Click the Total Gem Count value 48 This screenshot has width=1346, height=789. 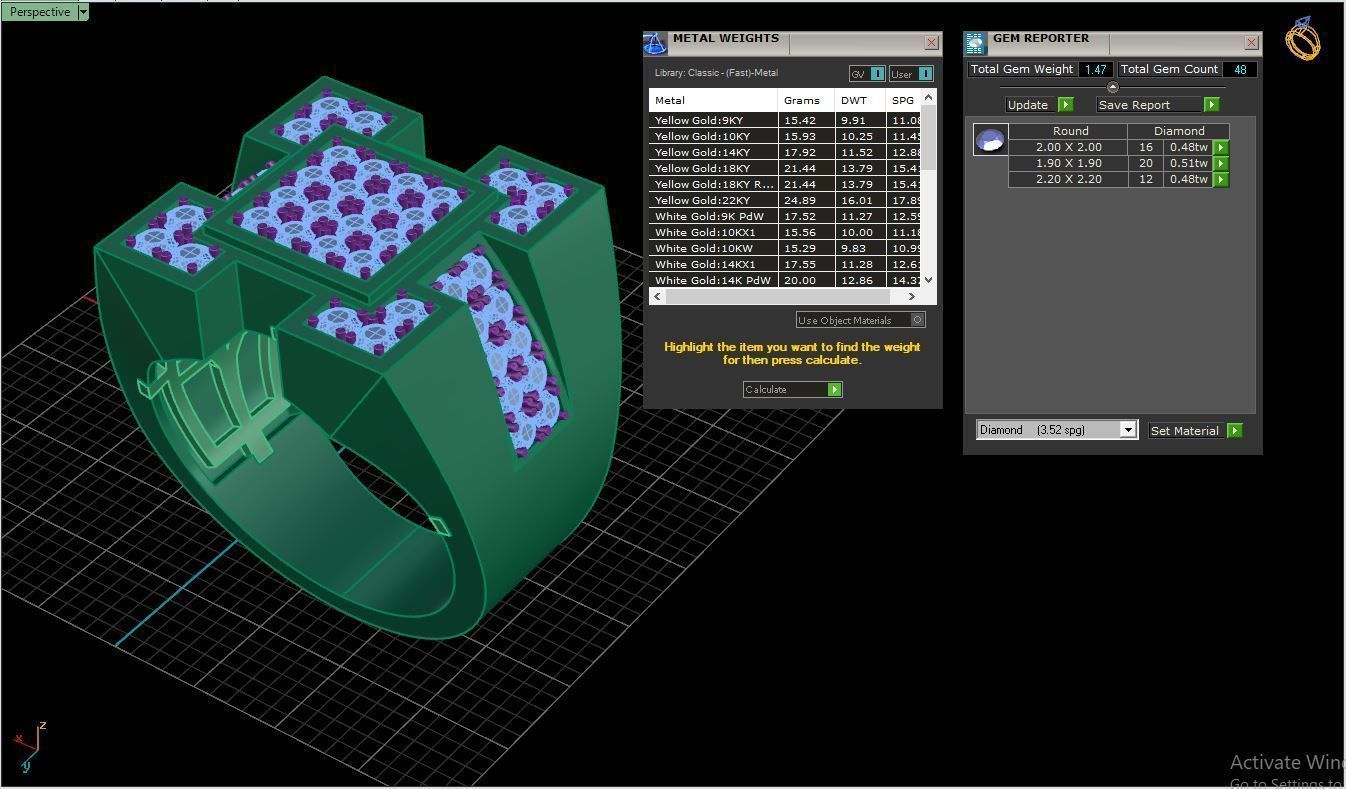(1240, 70)
